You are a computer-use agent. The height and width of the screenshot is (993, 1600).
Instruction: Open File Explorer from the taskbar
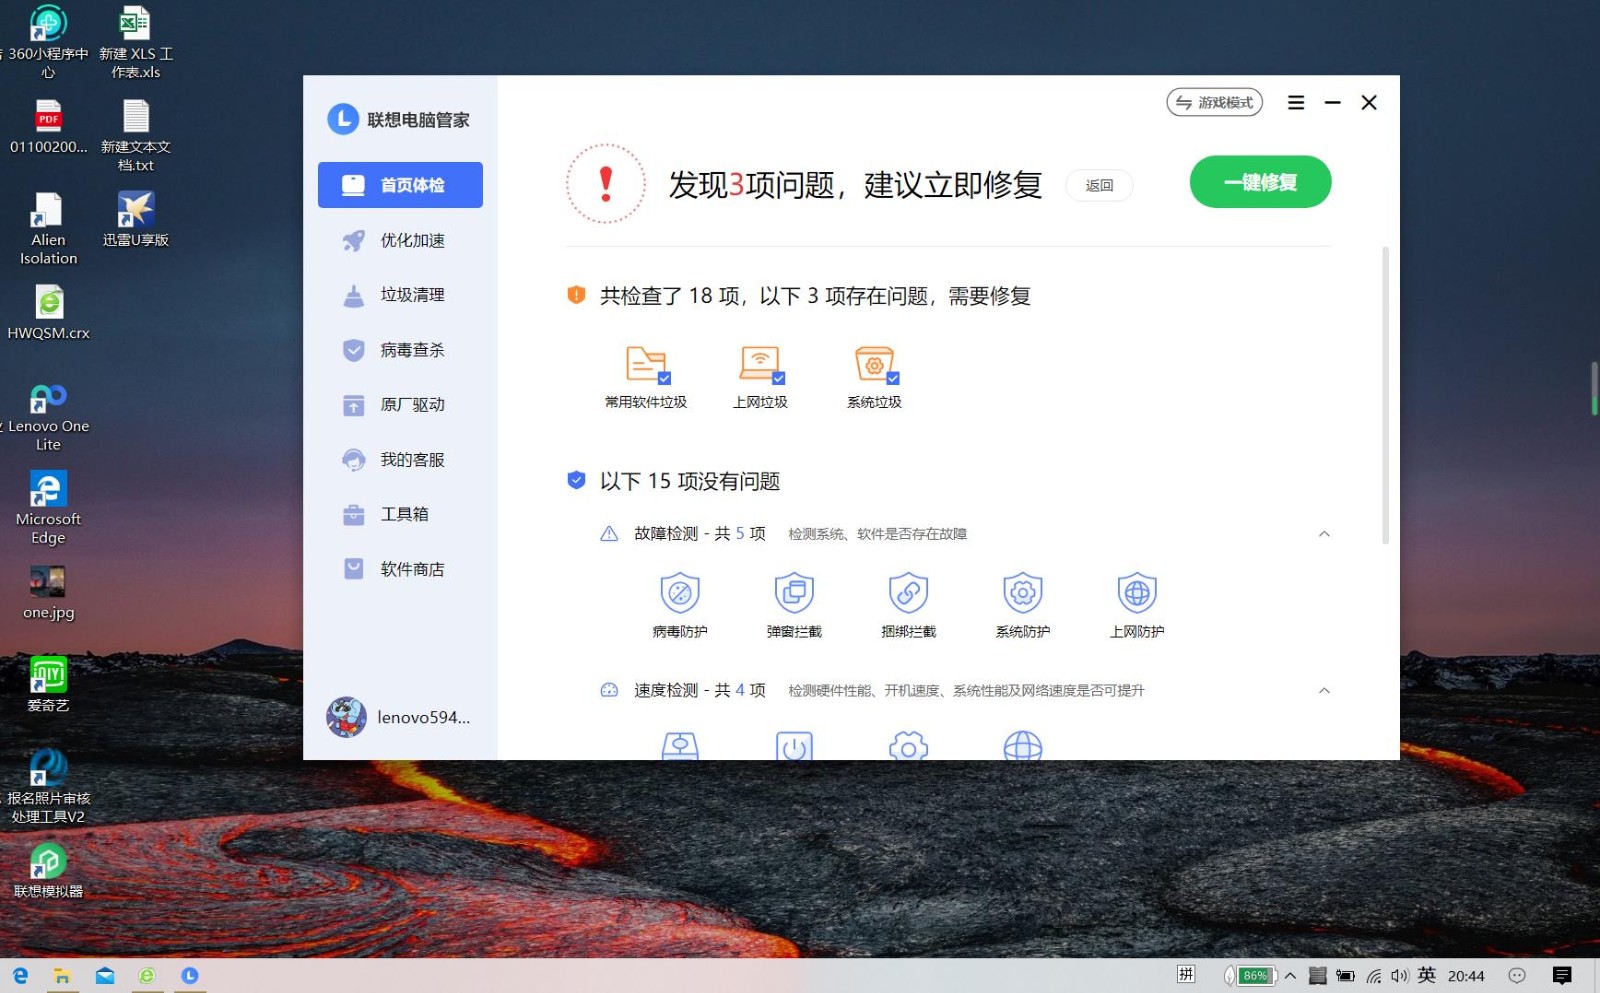click(x=62, y=976)
